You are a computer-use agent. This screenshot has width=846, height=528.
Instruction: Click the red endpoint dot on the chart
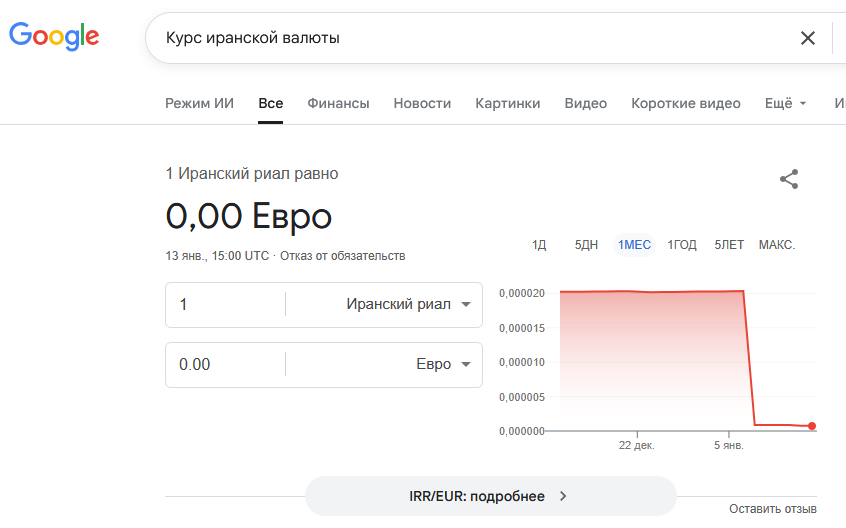811,426
